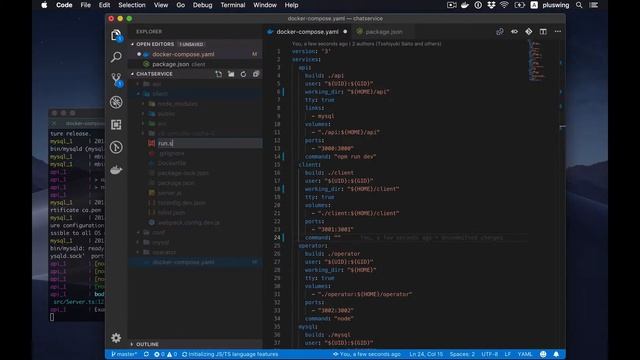640x360 pixels.
Task: Open the Explorer view in activity bar
Action: 116,35
